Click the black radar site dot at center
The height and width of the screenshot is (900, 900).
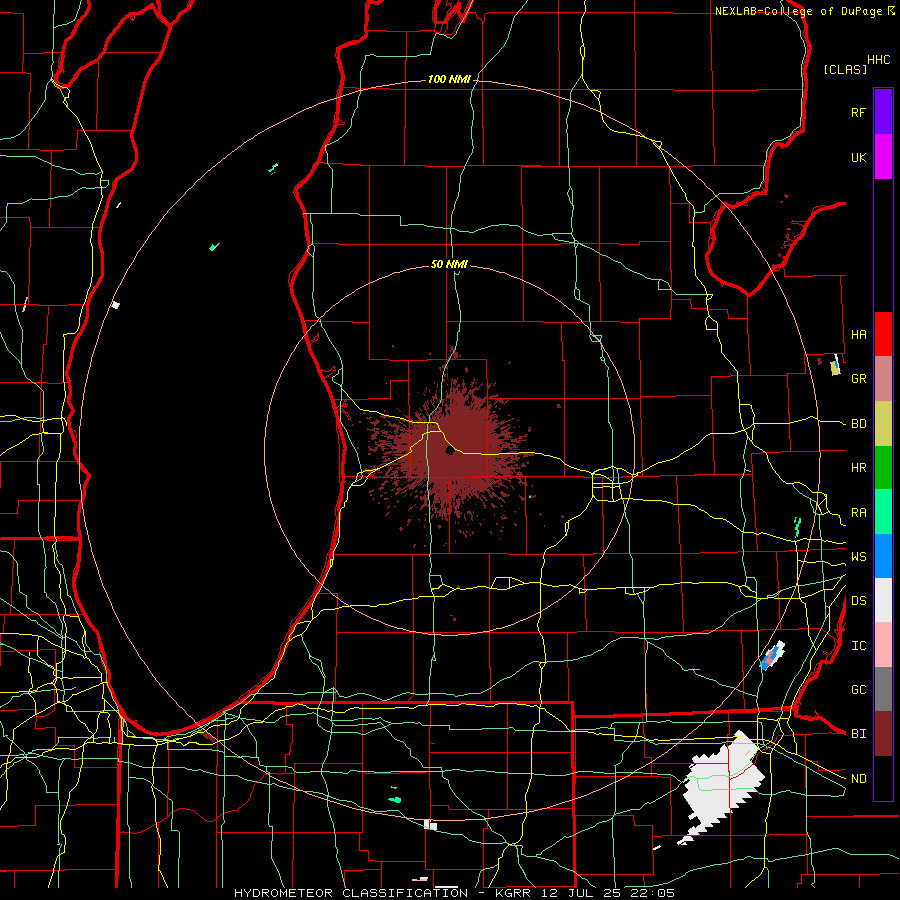pos(449,451)
